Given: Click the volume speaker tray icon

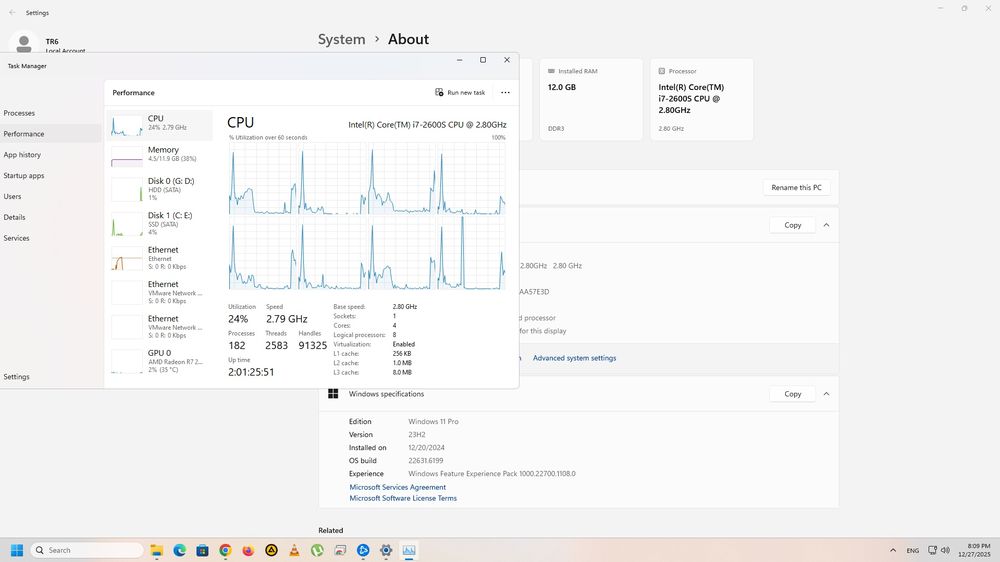Looking at the screenshot, I should click(945, 551).
